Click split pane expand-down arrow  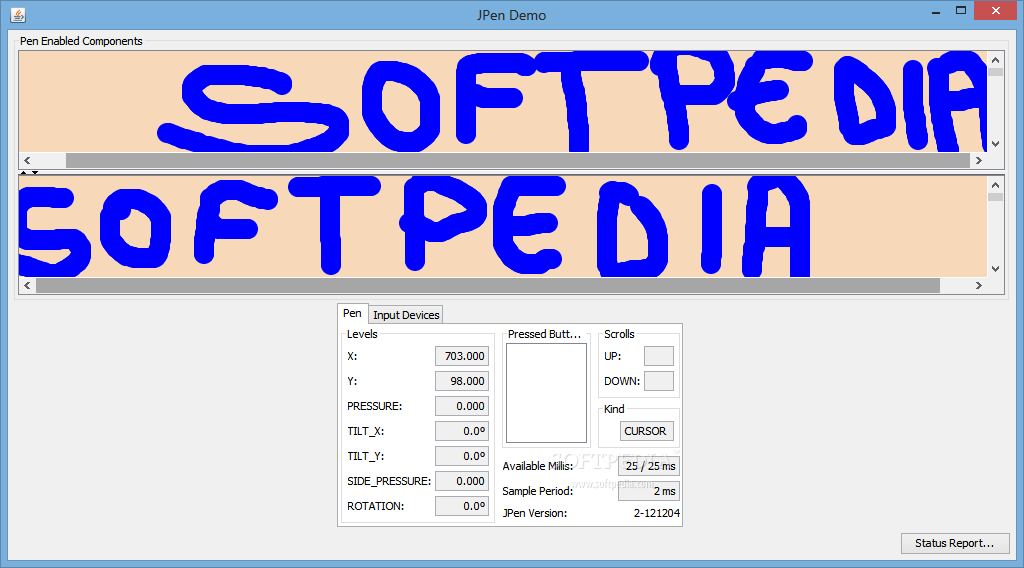pos(35,173)
